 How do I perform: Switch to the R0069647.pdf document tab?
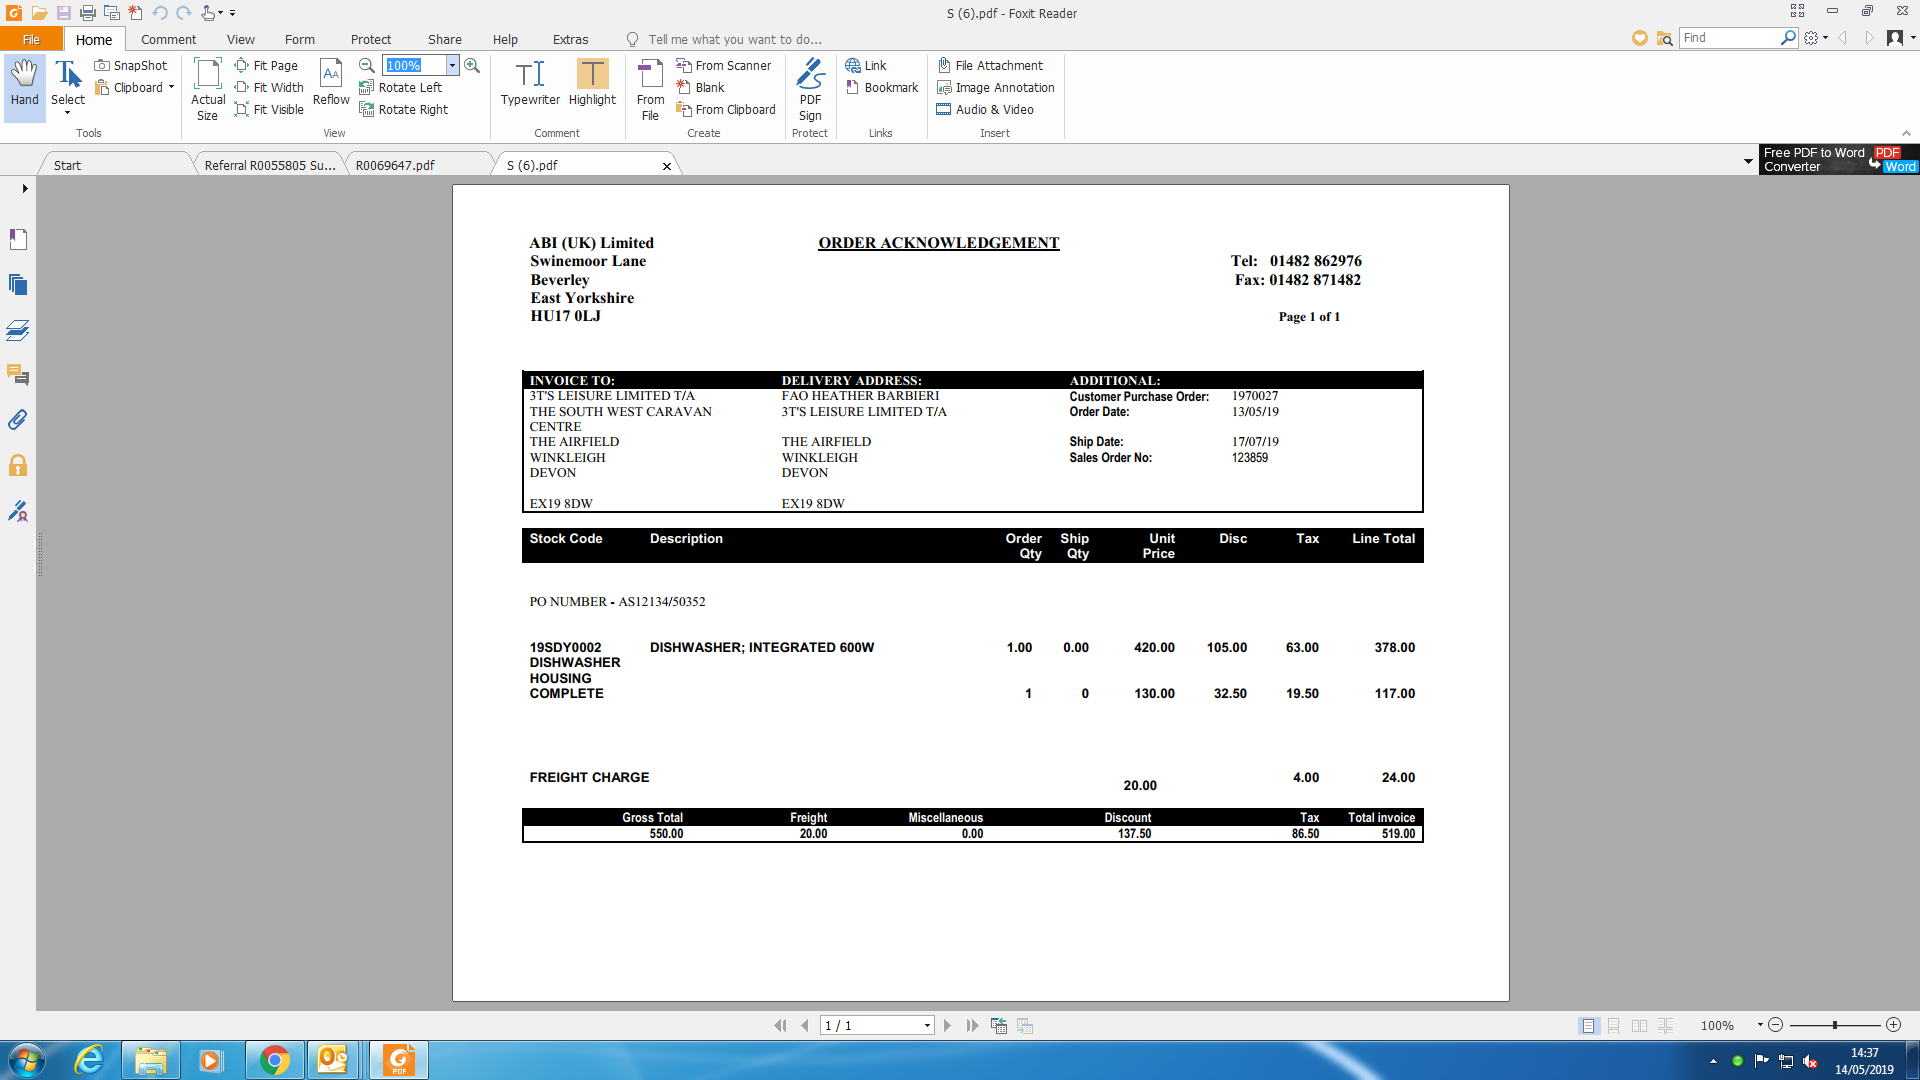395,165
